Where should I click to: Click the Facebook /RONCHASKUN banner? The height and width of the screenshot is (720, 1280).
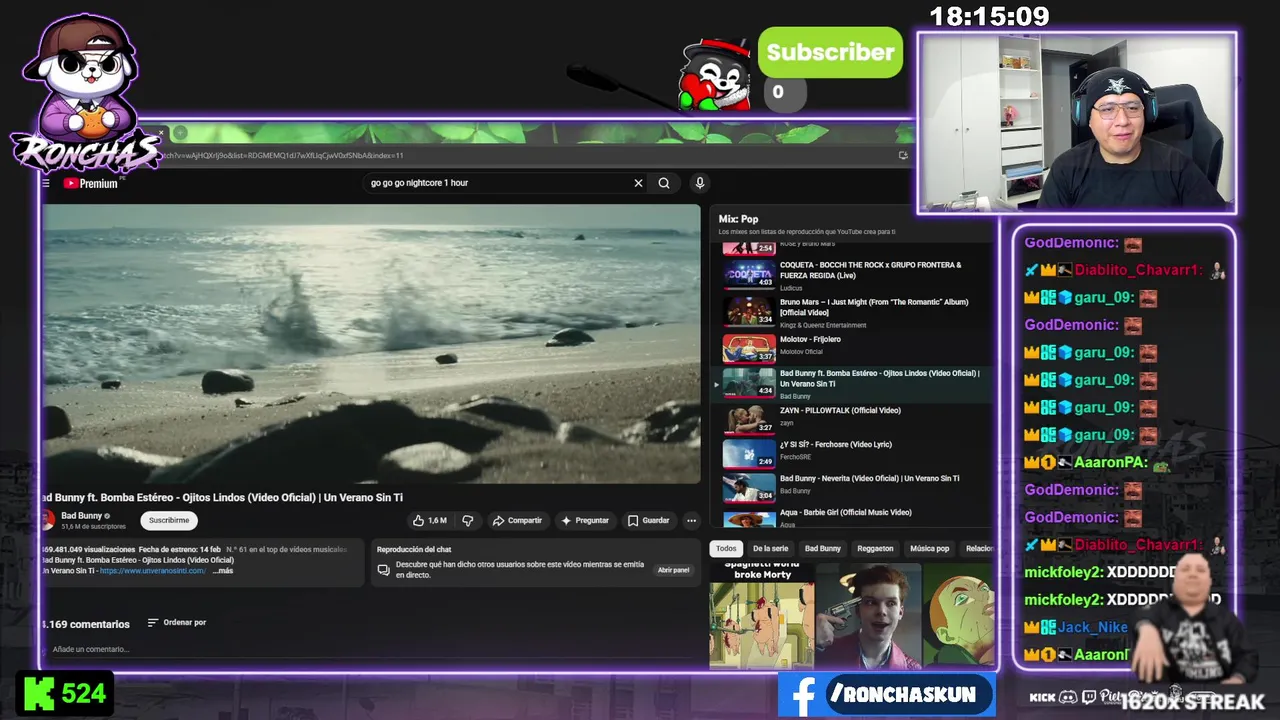886,694
